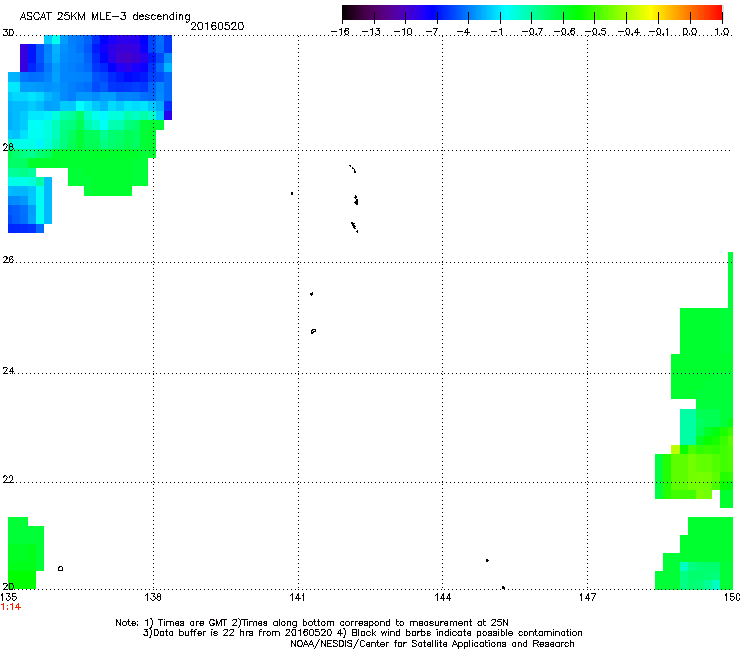740x650 pixels.
Task: Click the longitude label 147
Action: click(587, 597)
